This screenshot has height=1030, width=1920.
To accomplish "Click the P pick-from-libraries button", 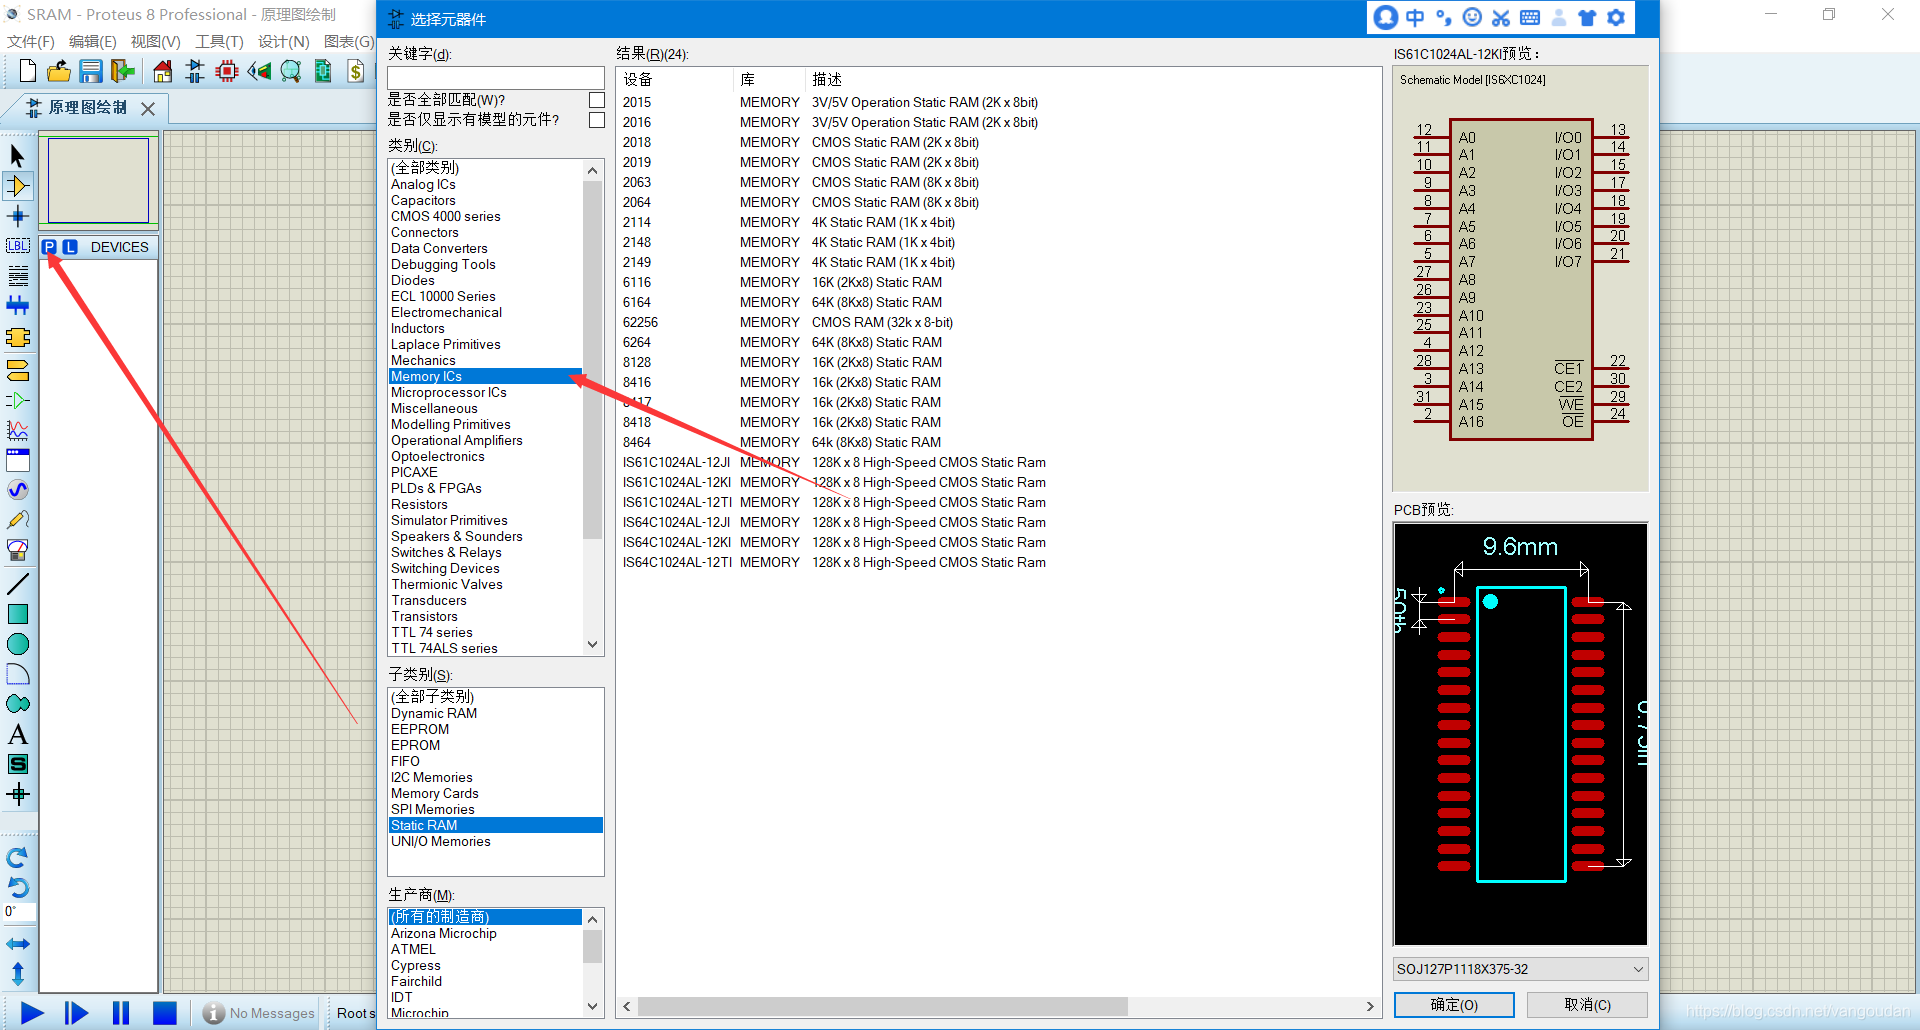I will 49,247.
